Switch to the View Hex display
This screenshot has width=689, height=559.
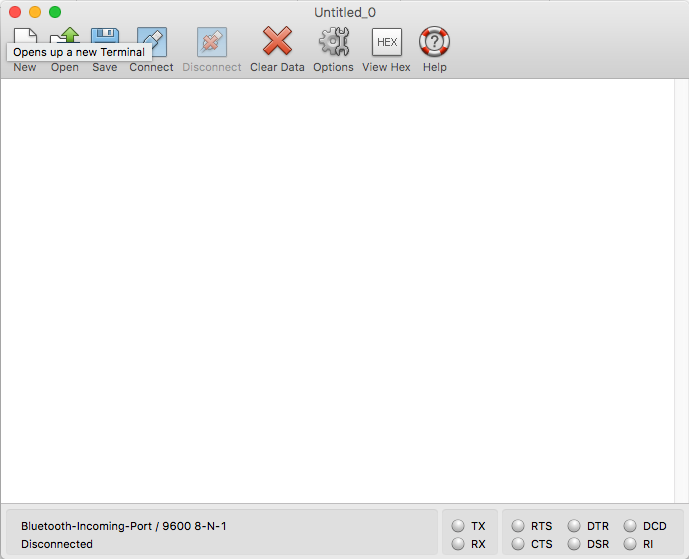click(386, 43)
